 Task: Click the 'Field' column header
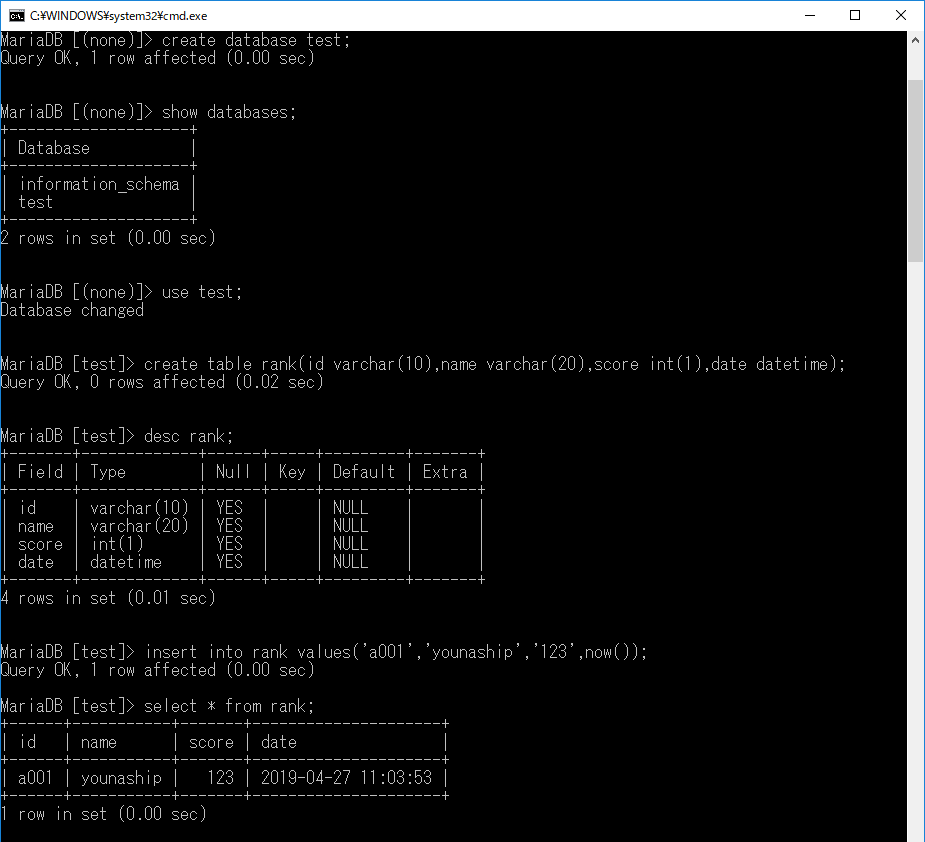(40, 472)
